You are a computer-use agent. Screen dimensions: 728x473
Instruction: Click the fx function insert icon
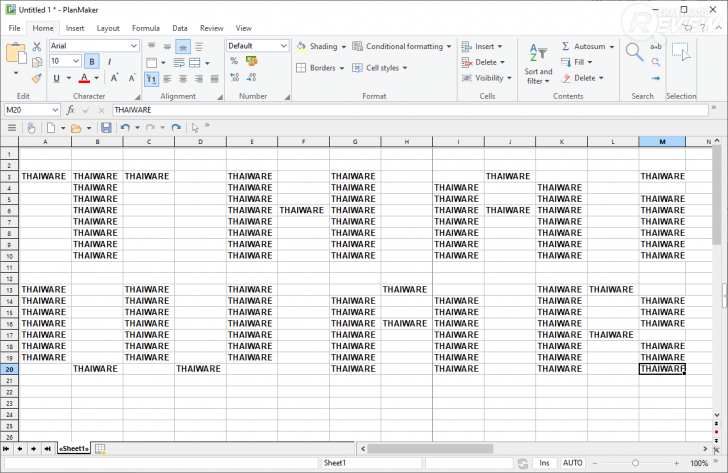[71, 110]
